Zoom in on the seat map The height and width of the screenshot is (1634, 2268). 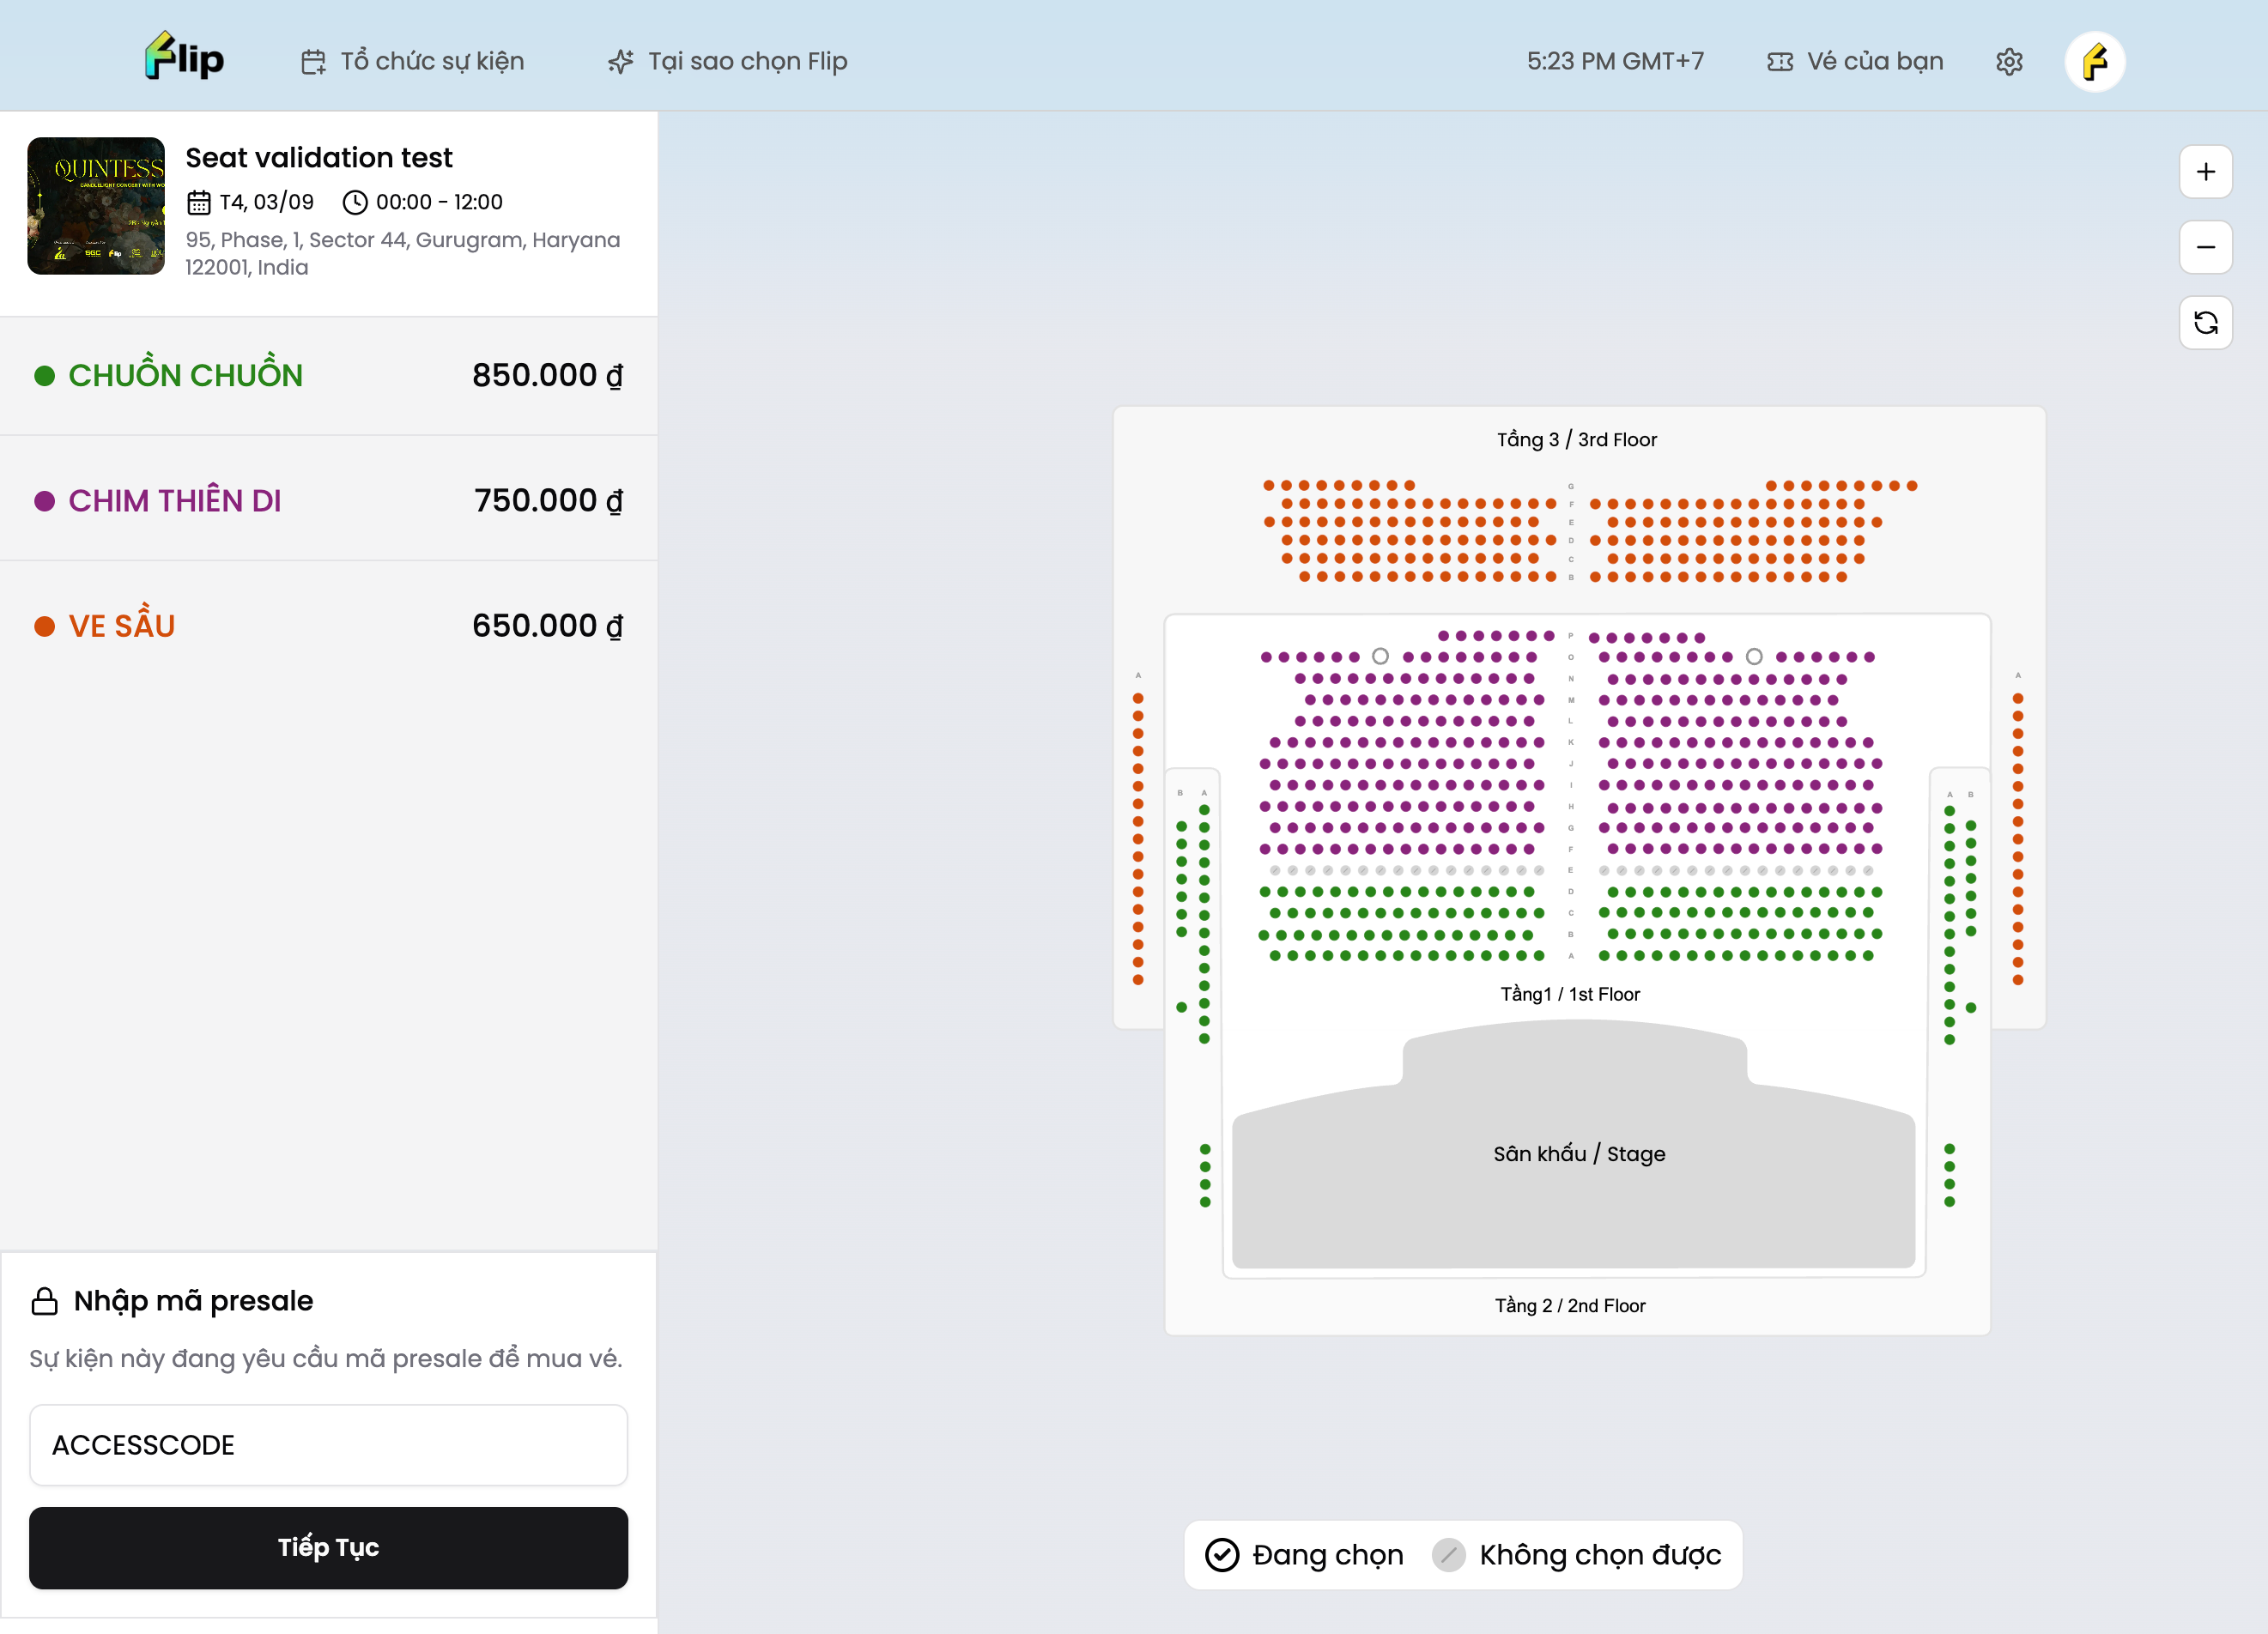pos(2204,172)
